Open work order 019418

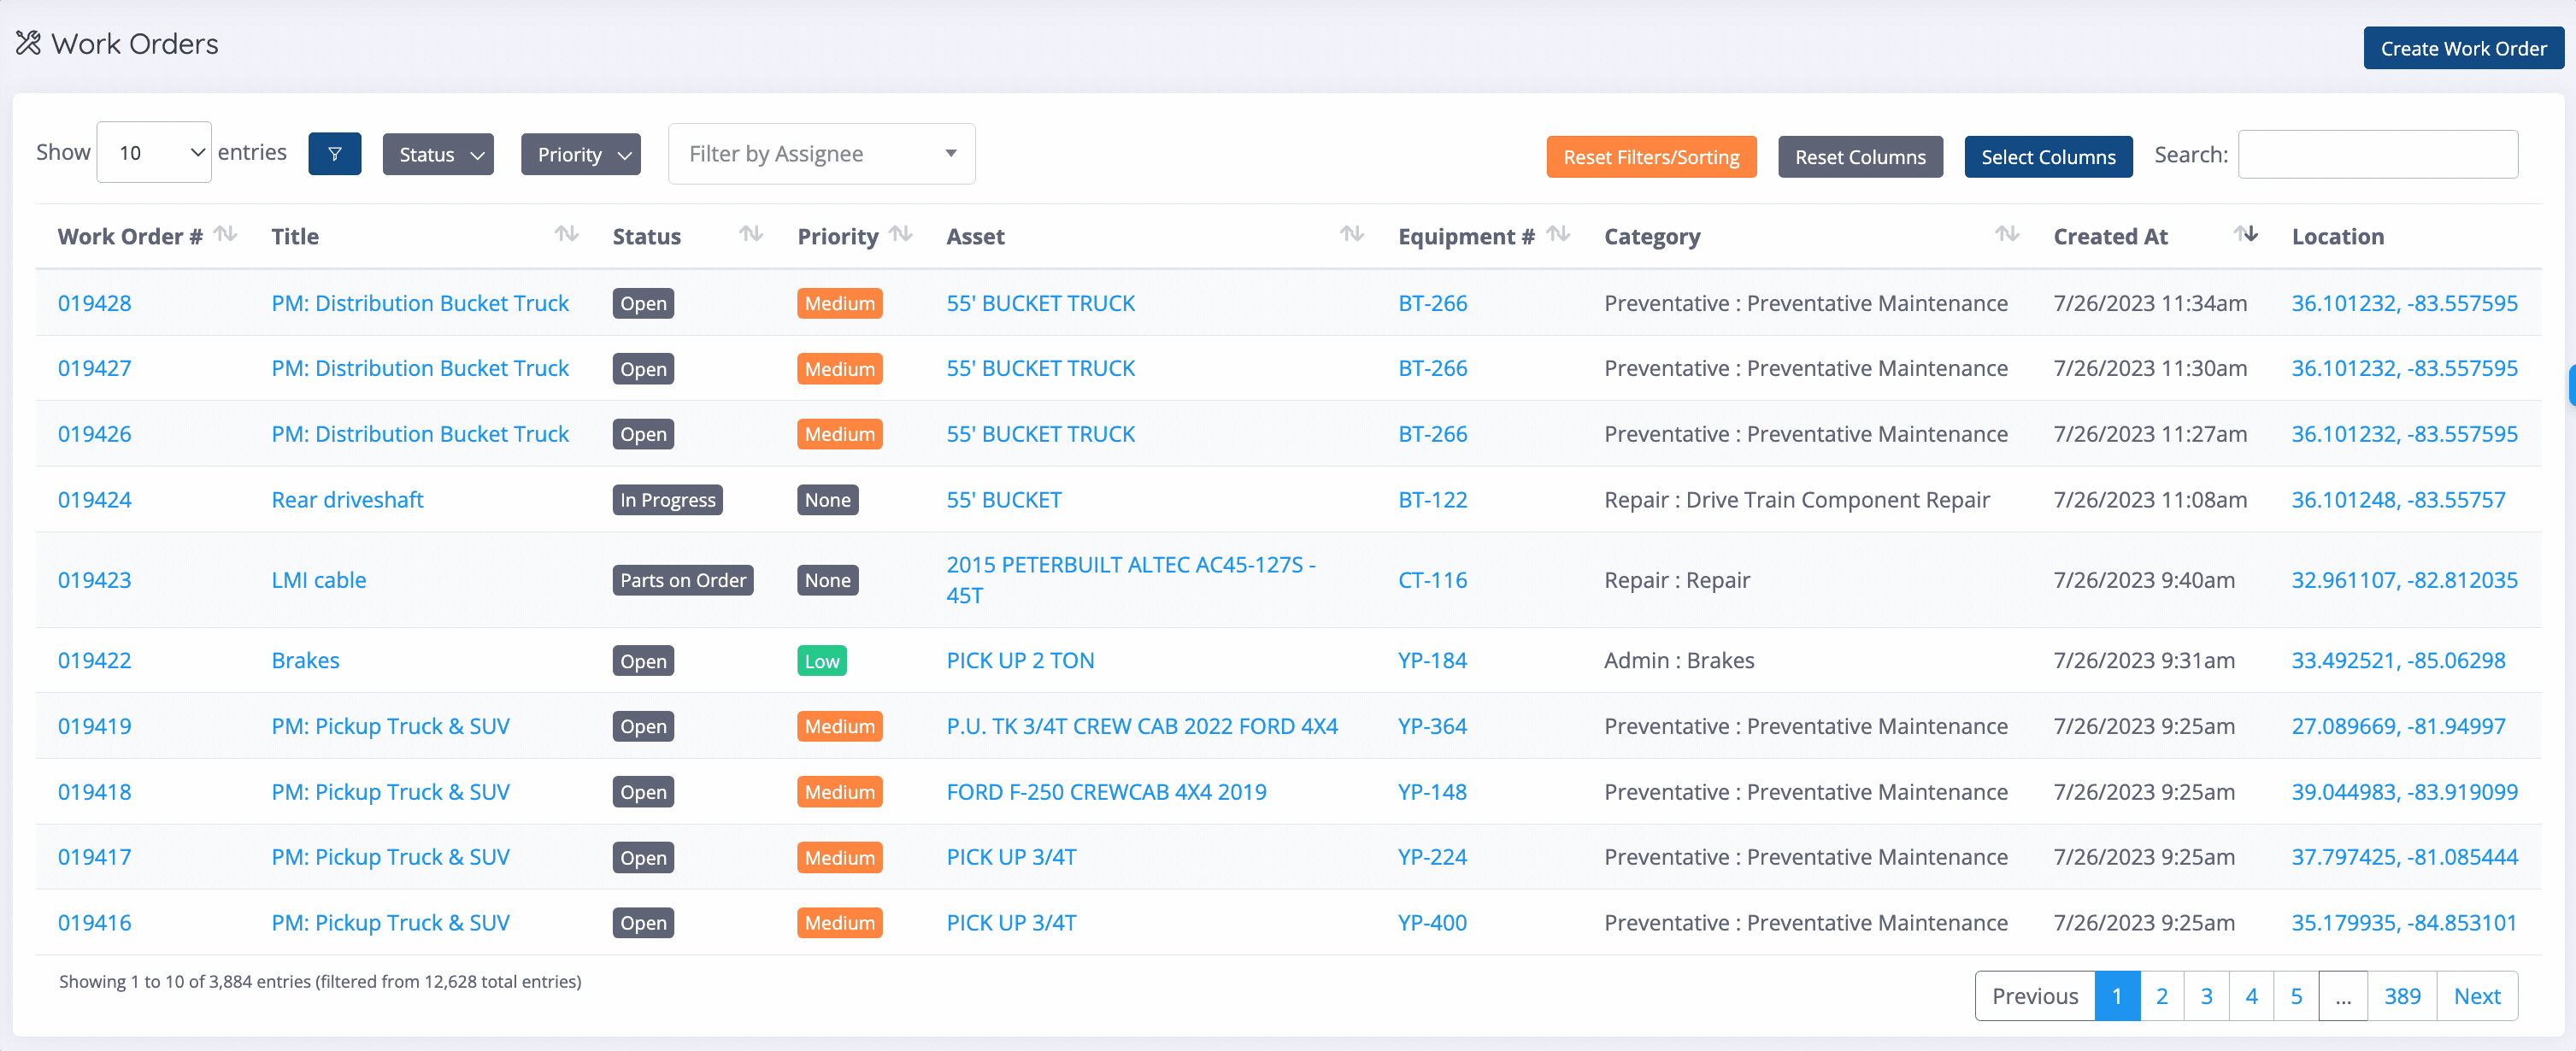pos(94,792)
